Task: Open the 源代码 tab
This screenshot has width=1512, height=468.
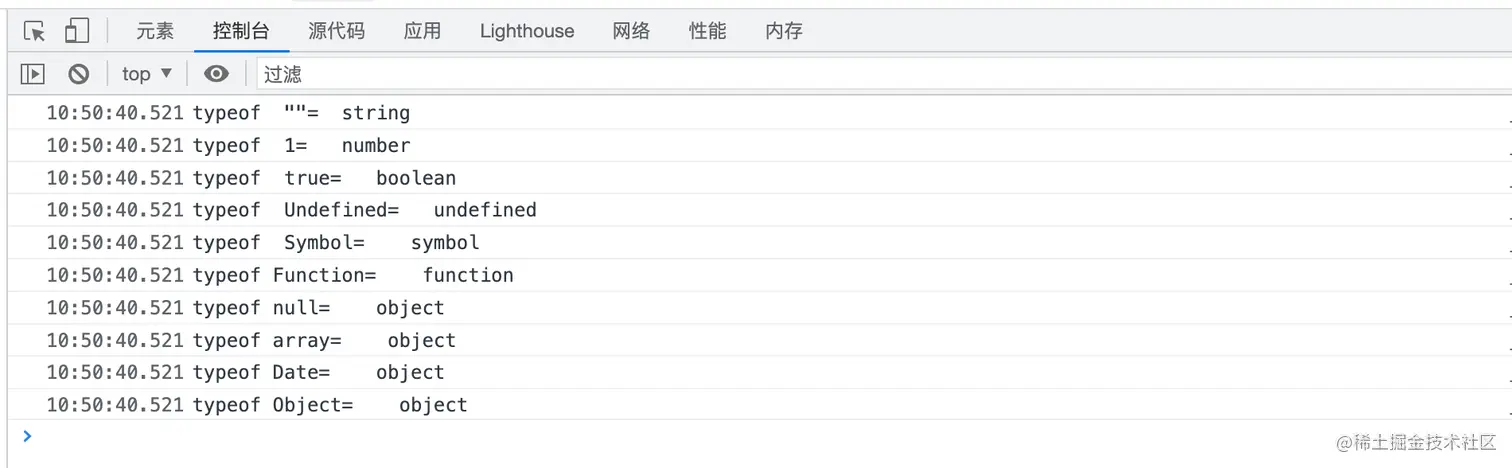Action: [x=337, y=31]
